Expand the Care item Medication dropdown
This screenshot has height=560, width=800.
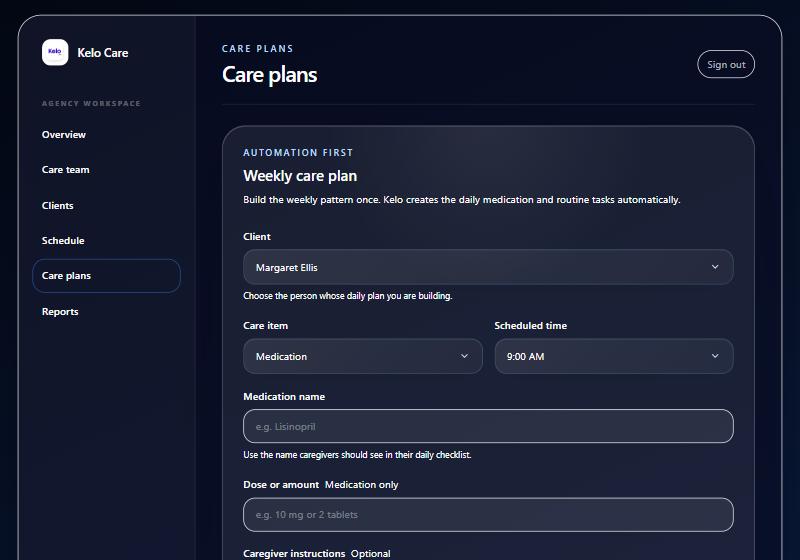[x=363, y=357]
